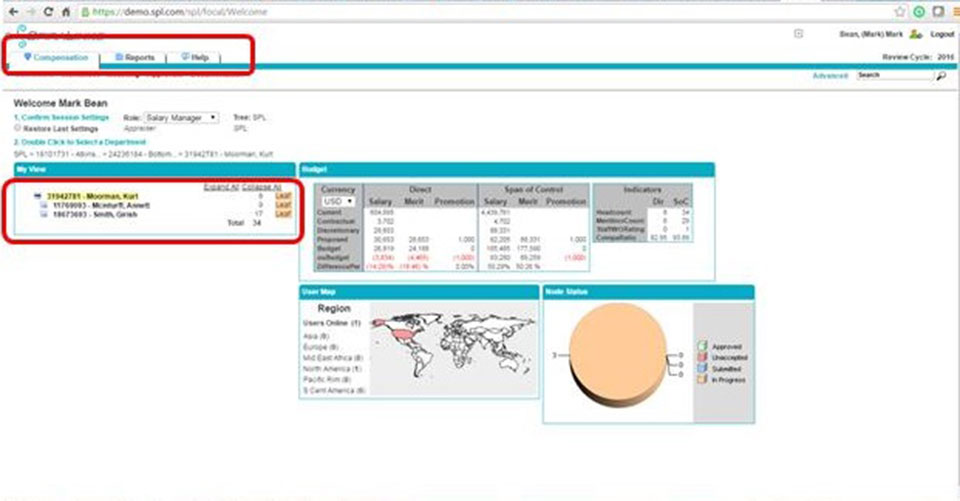
Task: Click the Bean, (Mark) Mark username text
Action: 871,34
